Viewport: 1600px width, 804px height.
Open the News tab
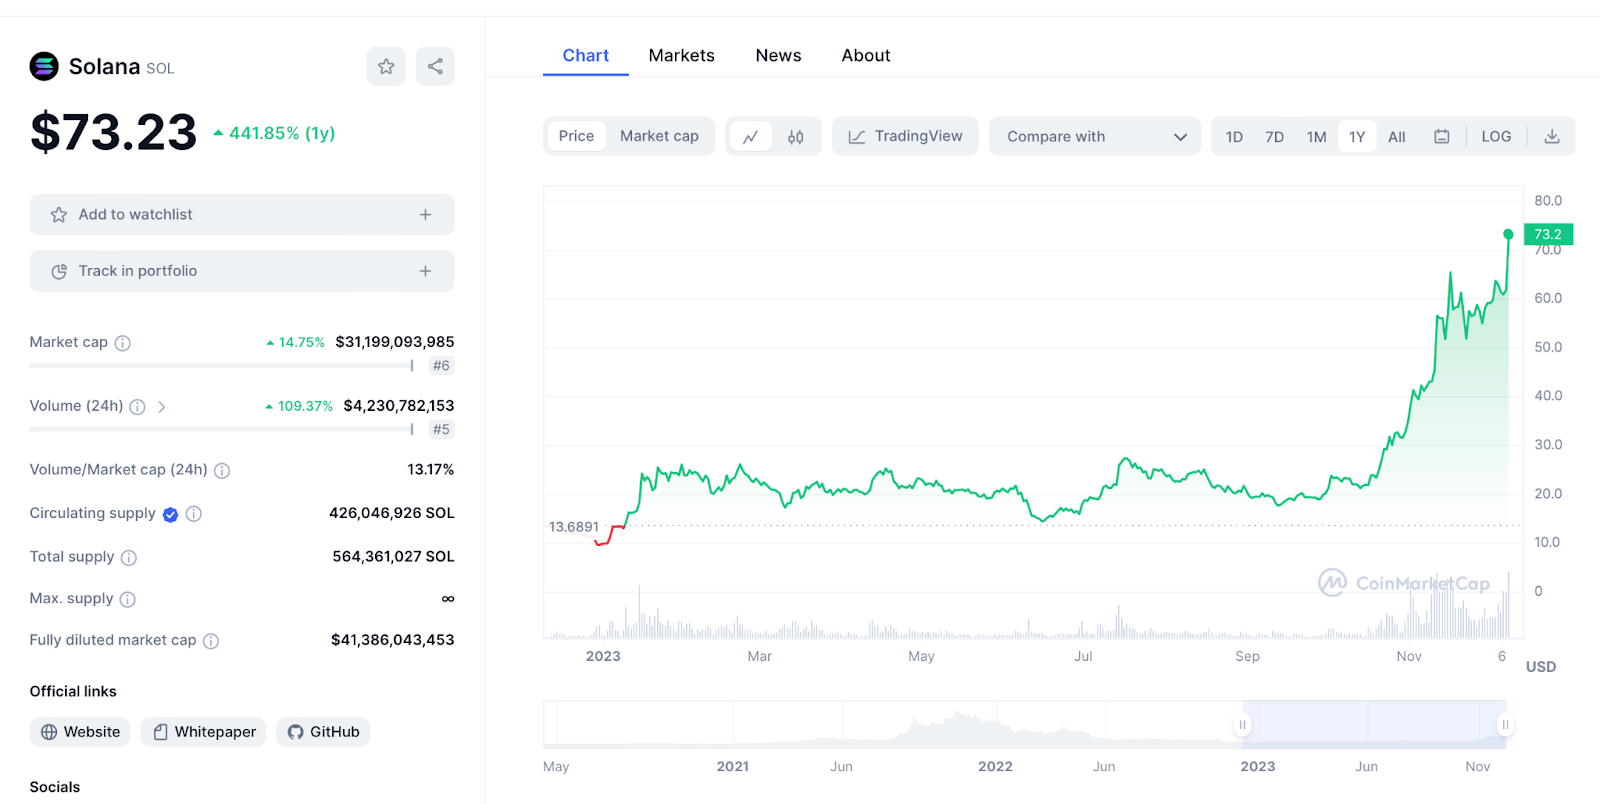779,56
